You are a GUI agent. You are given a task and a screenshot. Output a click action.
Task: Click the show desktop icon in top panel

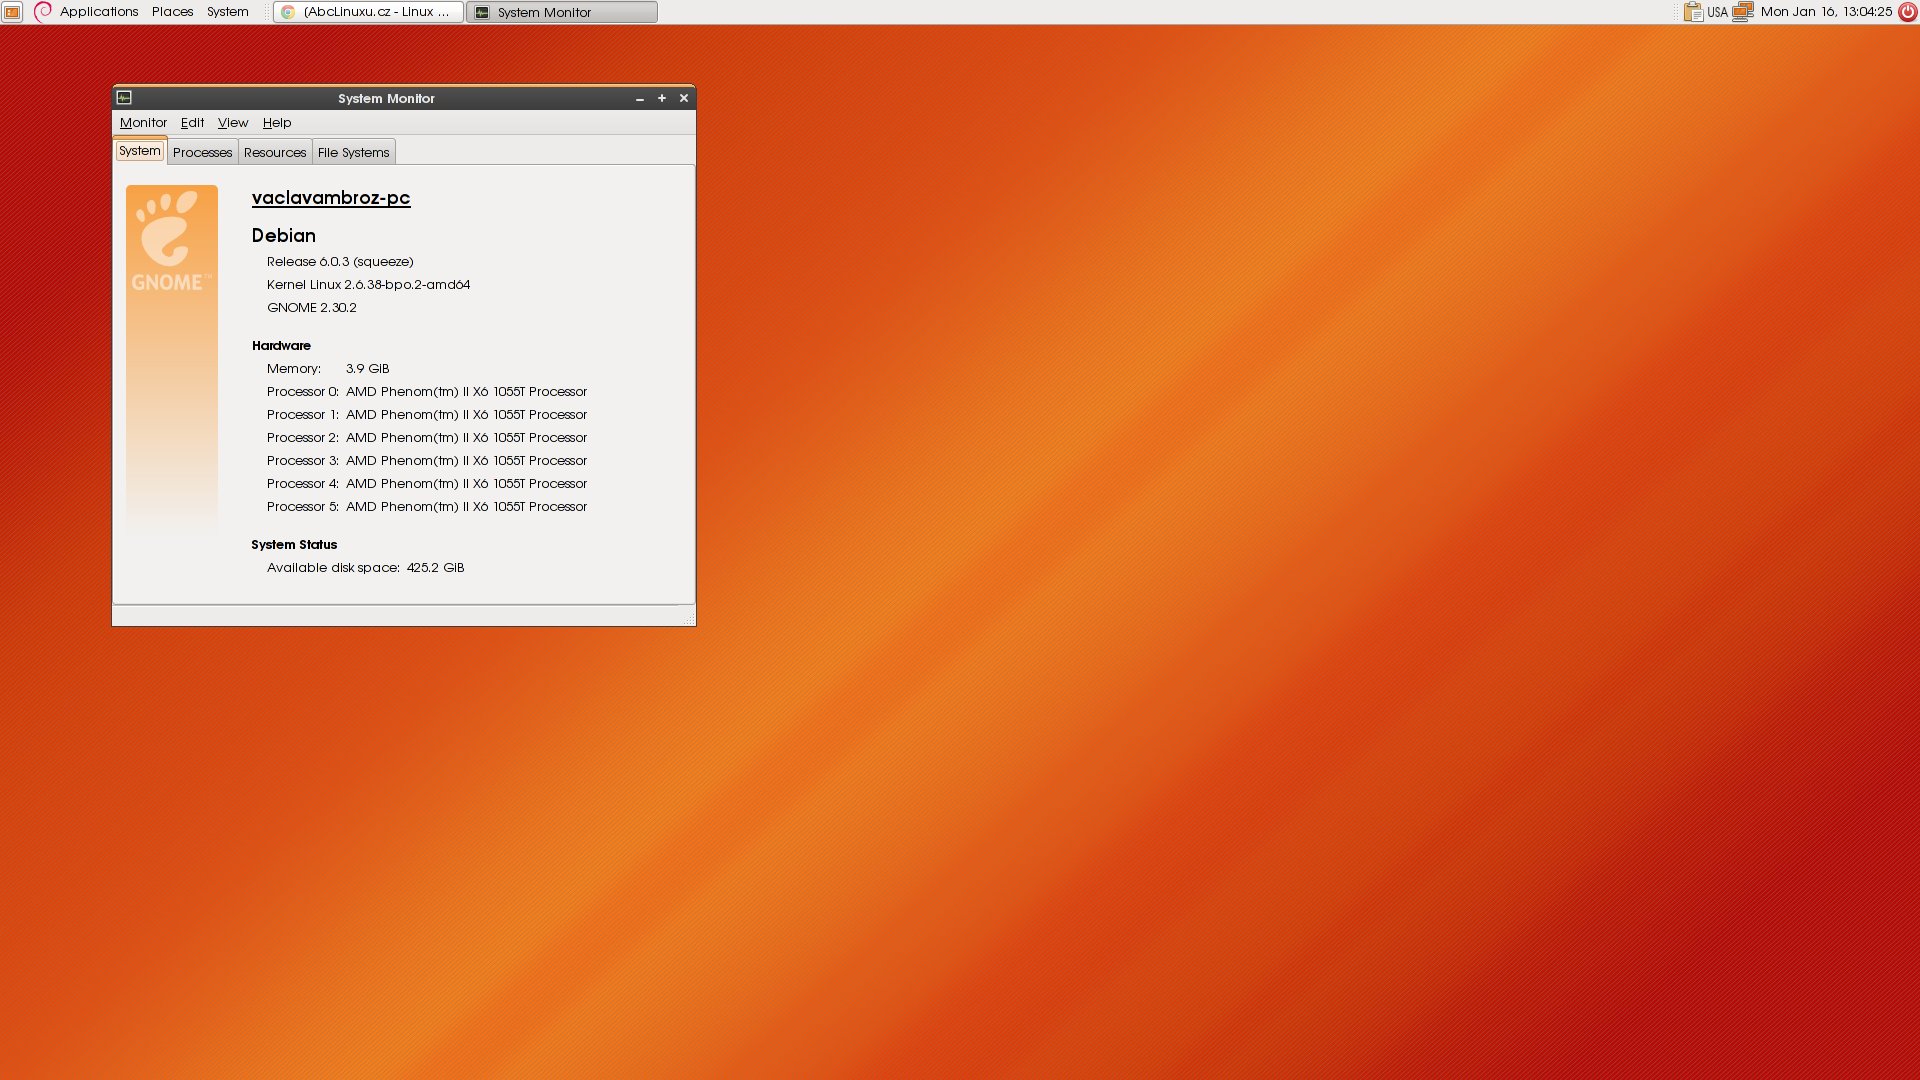(12, 12)
